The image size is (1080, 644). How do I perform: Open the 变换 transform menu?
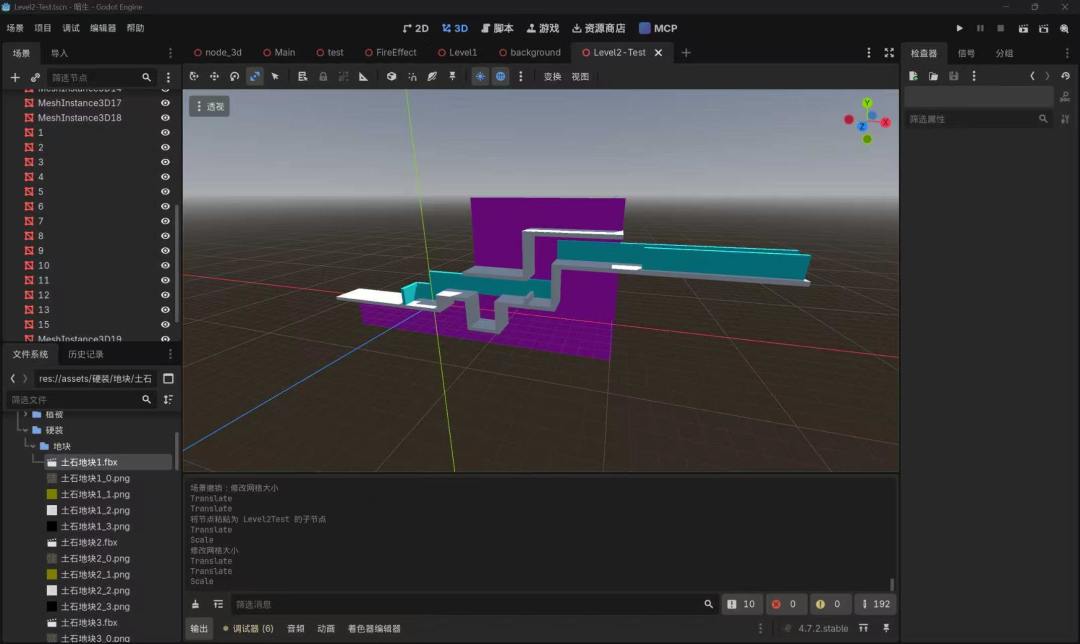[x=552, y=76]
